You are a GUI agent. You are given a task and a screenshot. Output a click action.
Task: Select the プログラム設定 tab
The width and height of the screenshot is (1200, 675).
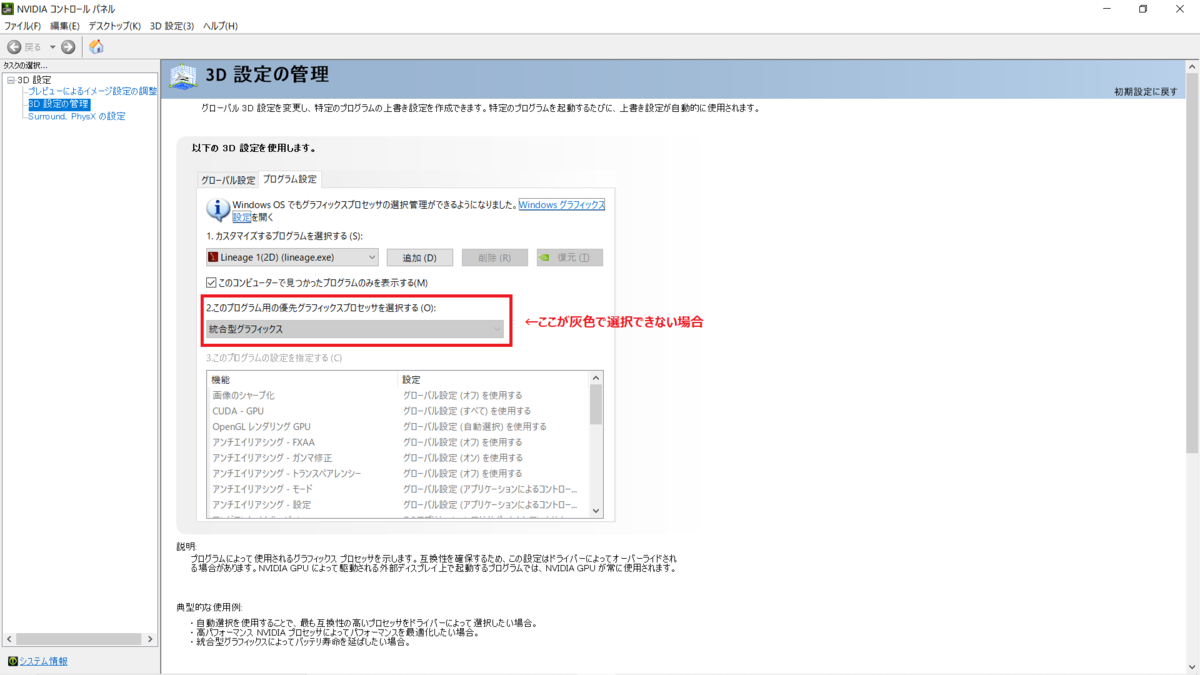(x=290, y=180)
